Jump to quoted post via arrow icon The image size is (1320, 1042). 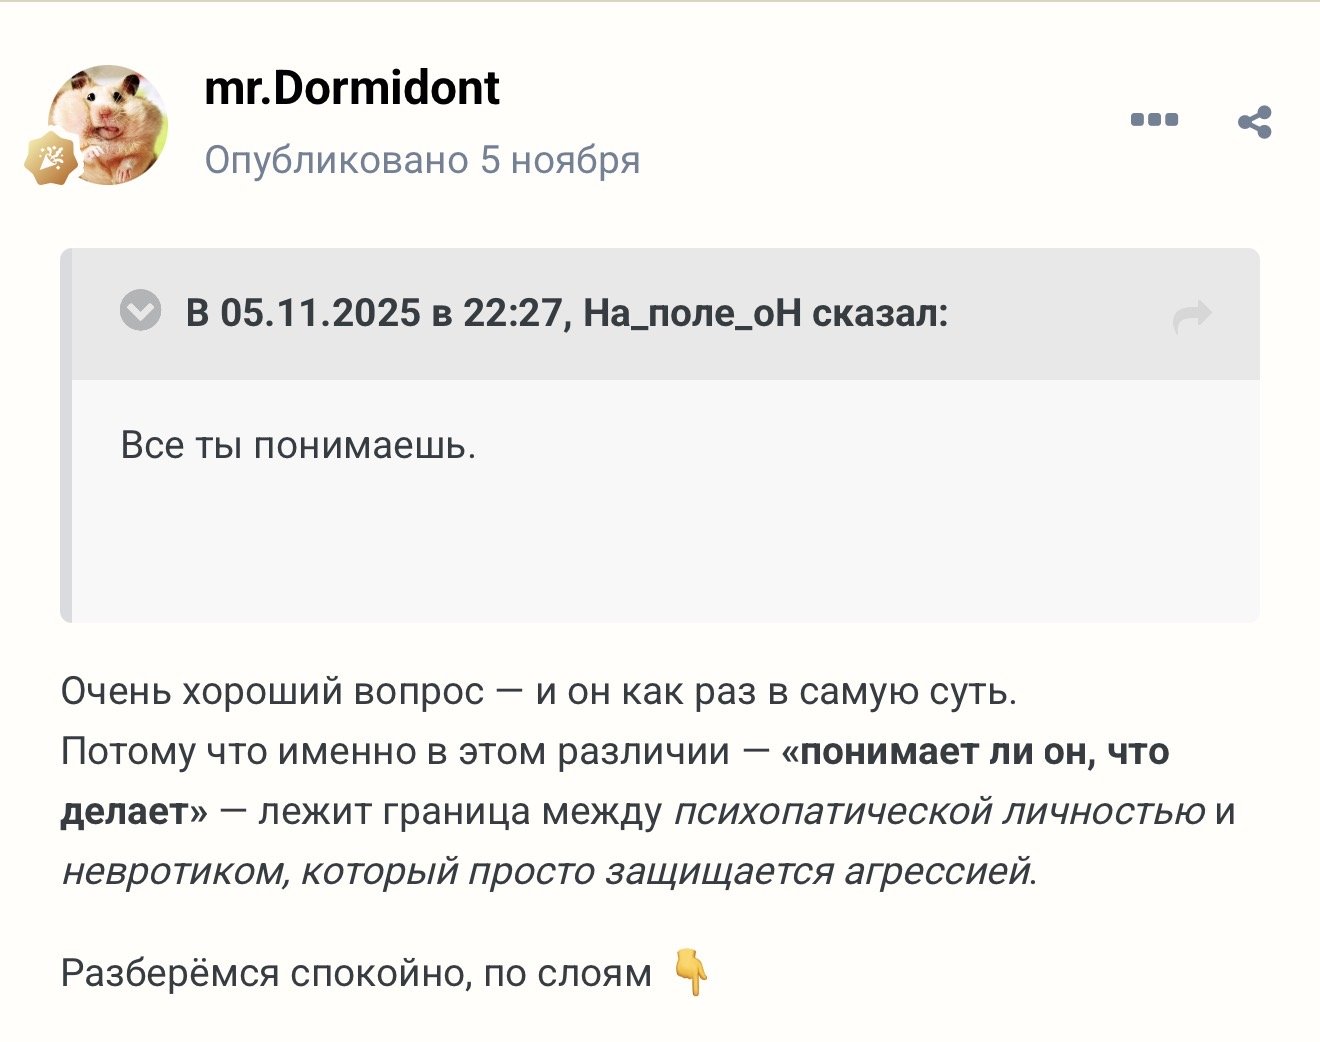[x=1191, y=316]
